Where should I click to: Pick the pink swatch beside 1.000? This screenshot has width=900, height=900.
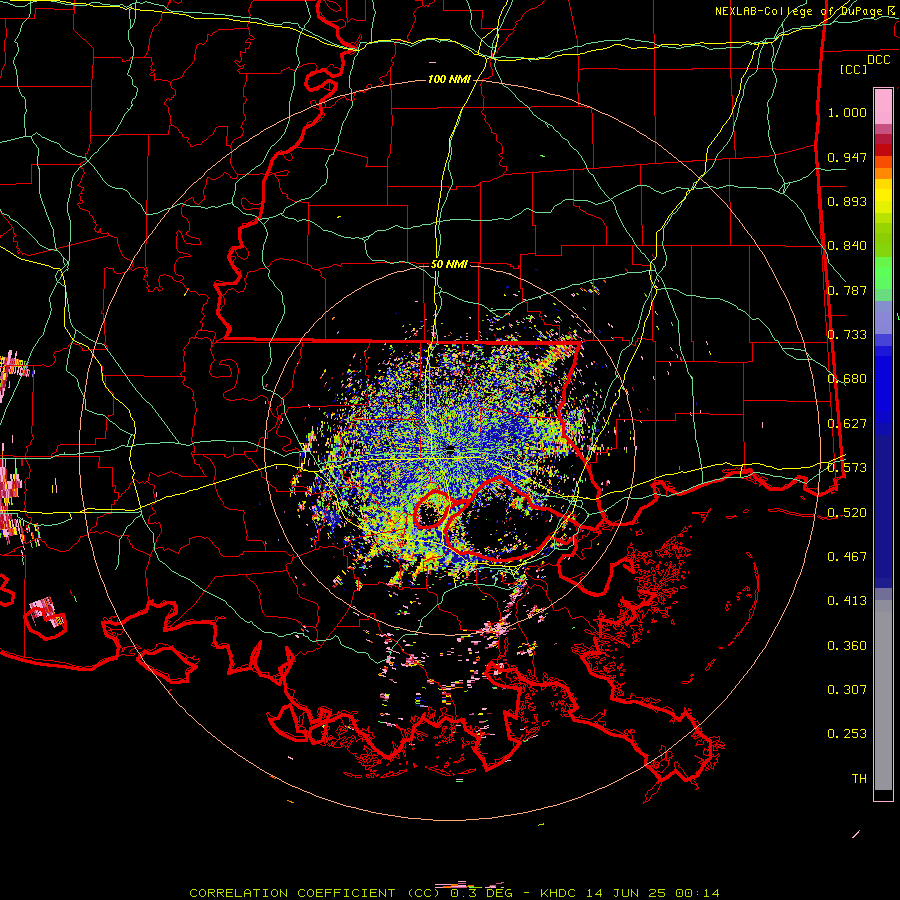pos(883,109)
